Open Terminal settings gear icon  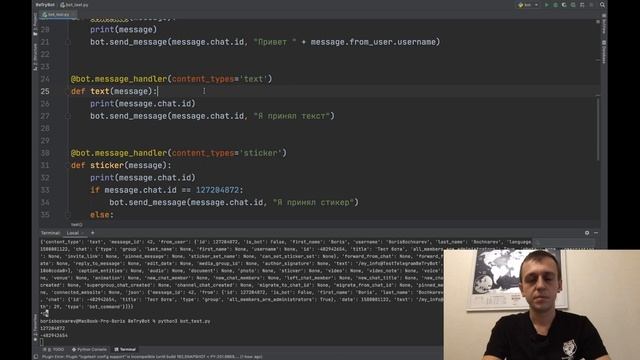click(x=587, y=233)
